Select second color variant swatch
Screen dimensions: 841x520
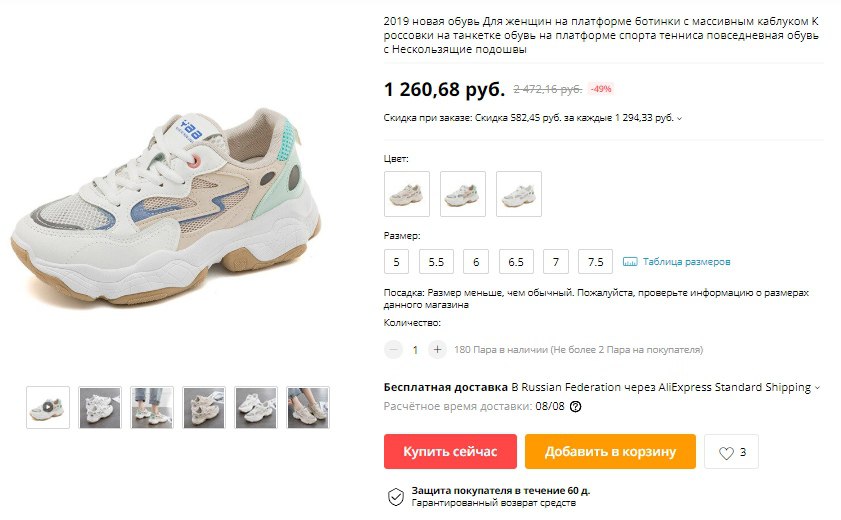pos(463,194)
